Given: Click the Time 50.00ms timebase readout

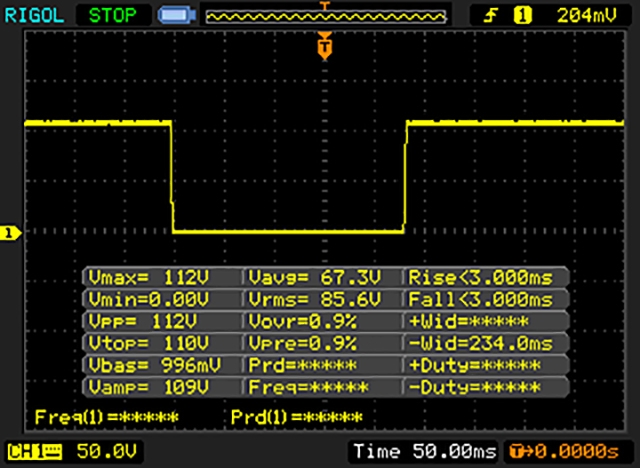Looking at the screenshot, I should tap(424, 451).
